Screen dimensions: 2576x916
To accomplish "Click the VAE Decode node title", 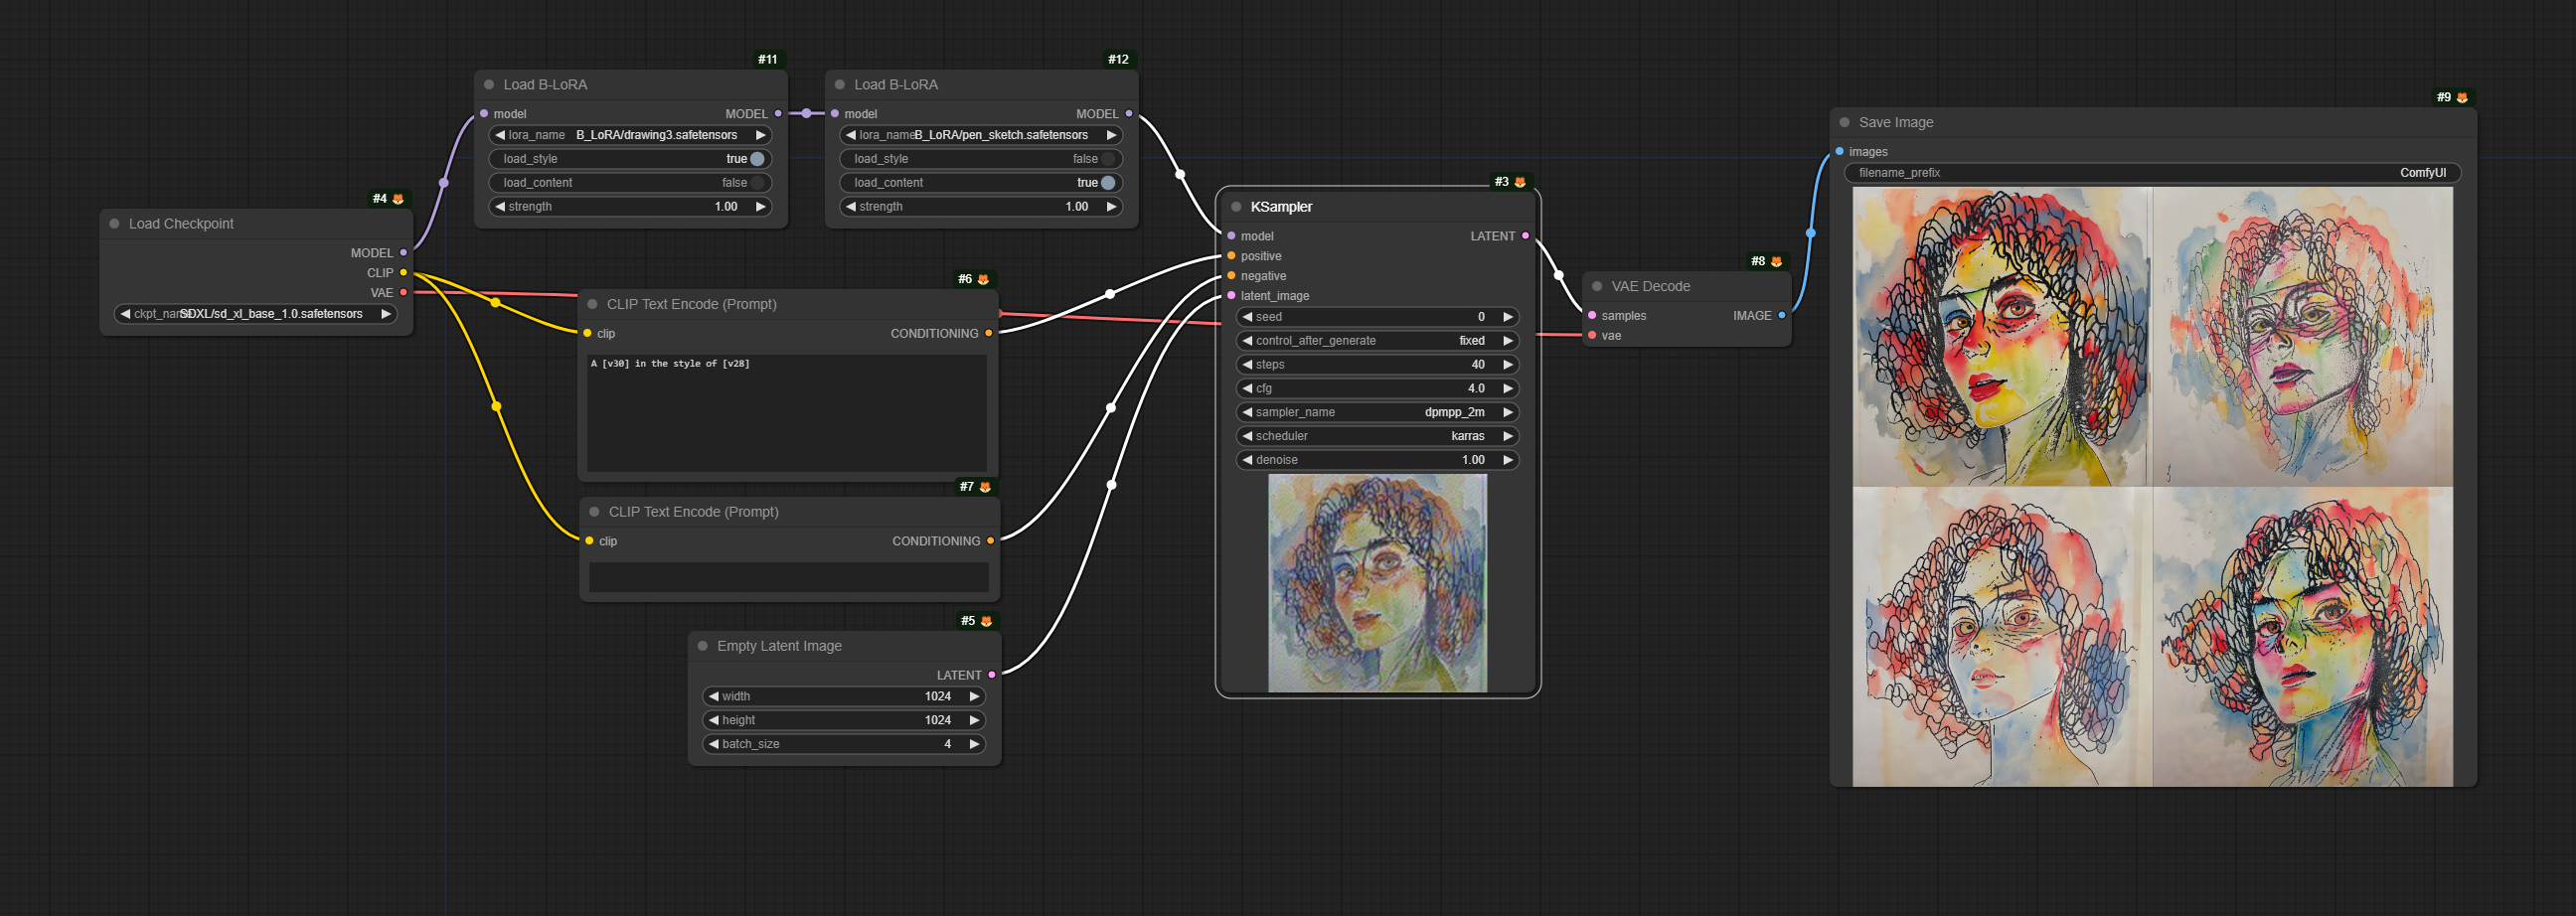I will [1650, 286].
